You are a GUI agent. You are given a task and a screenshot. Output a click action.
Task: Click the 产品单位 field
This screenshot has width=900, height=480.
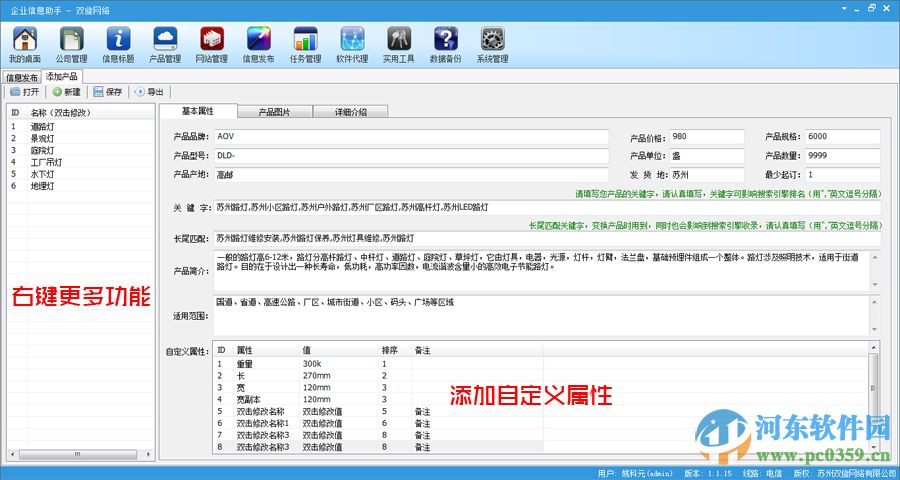tap(707, 156)
